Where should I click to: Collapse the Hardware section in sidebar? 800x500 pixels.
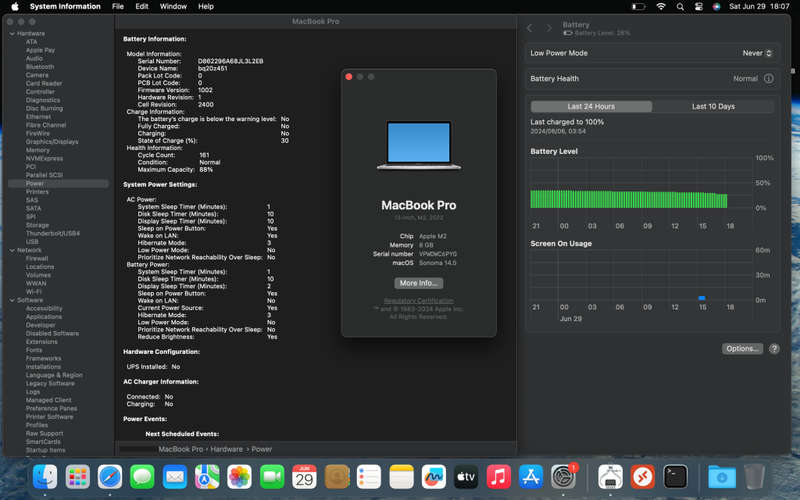pos(12,34)
